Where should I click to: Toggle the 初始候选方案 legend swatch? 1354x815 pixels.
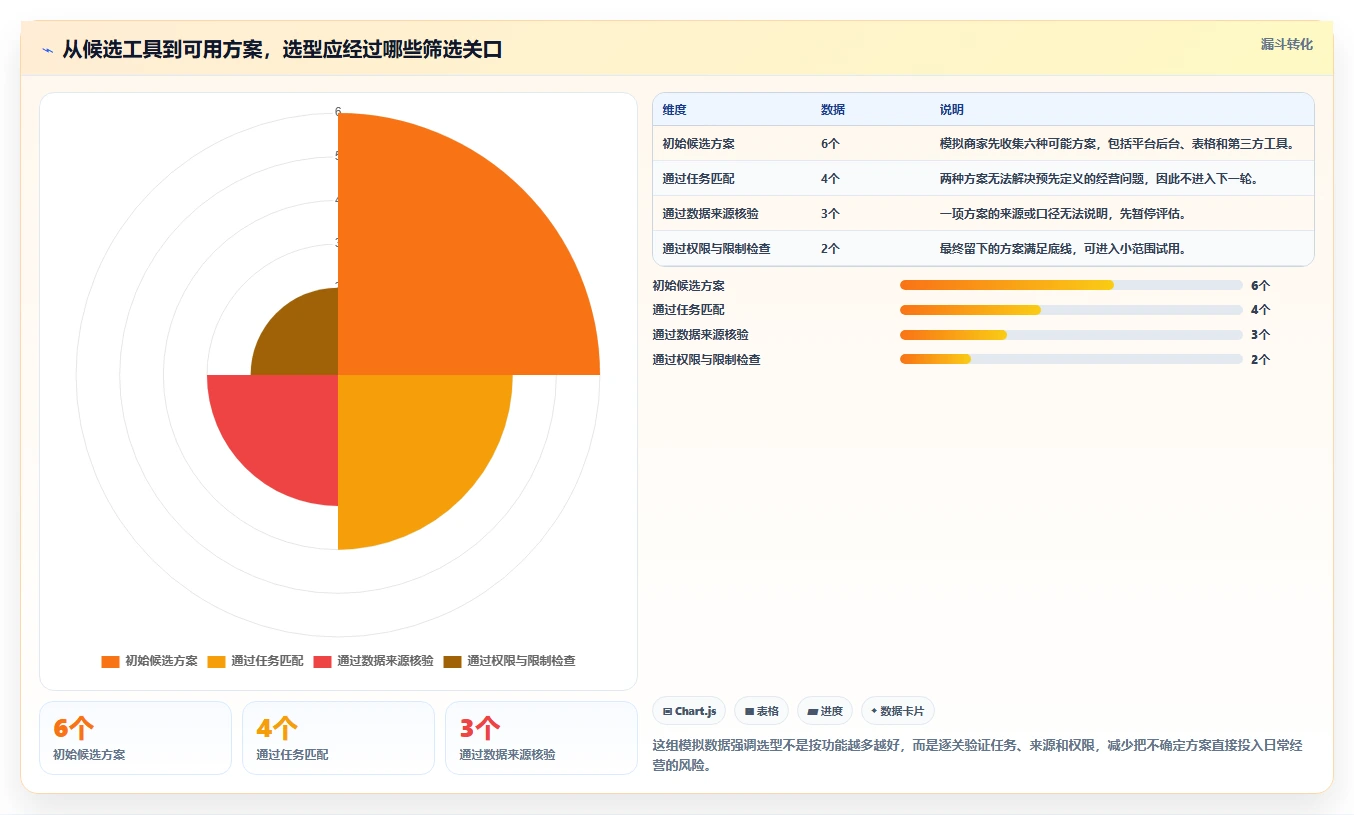coord(110,661)
